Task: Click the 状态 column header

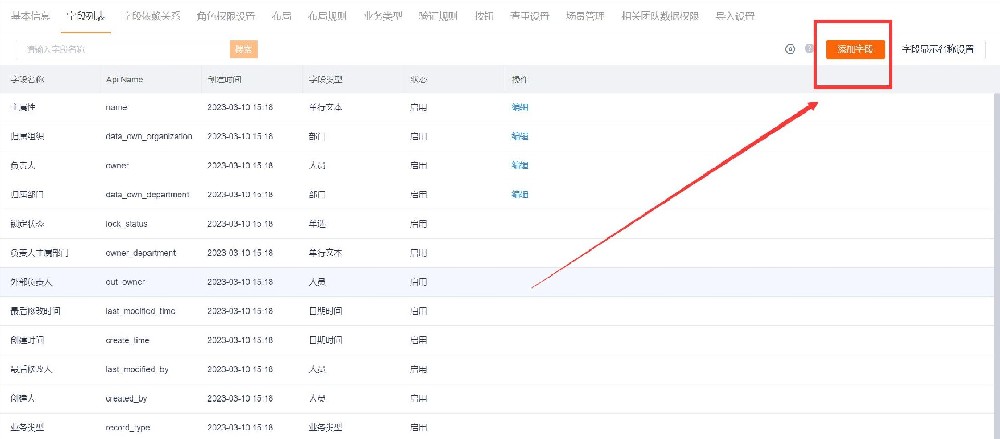Action: 418,80
